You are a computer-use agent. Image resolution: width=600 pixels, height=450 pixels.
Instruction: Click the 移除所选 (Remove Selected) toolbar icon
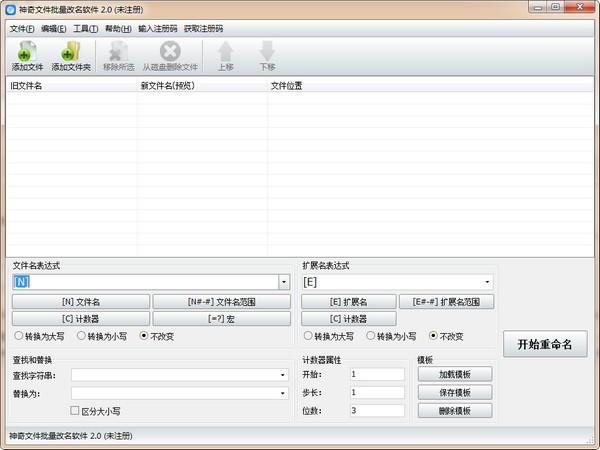click(119, 52)
